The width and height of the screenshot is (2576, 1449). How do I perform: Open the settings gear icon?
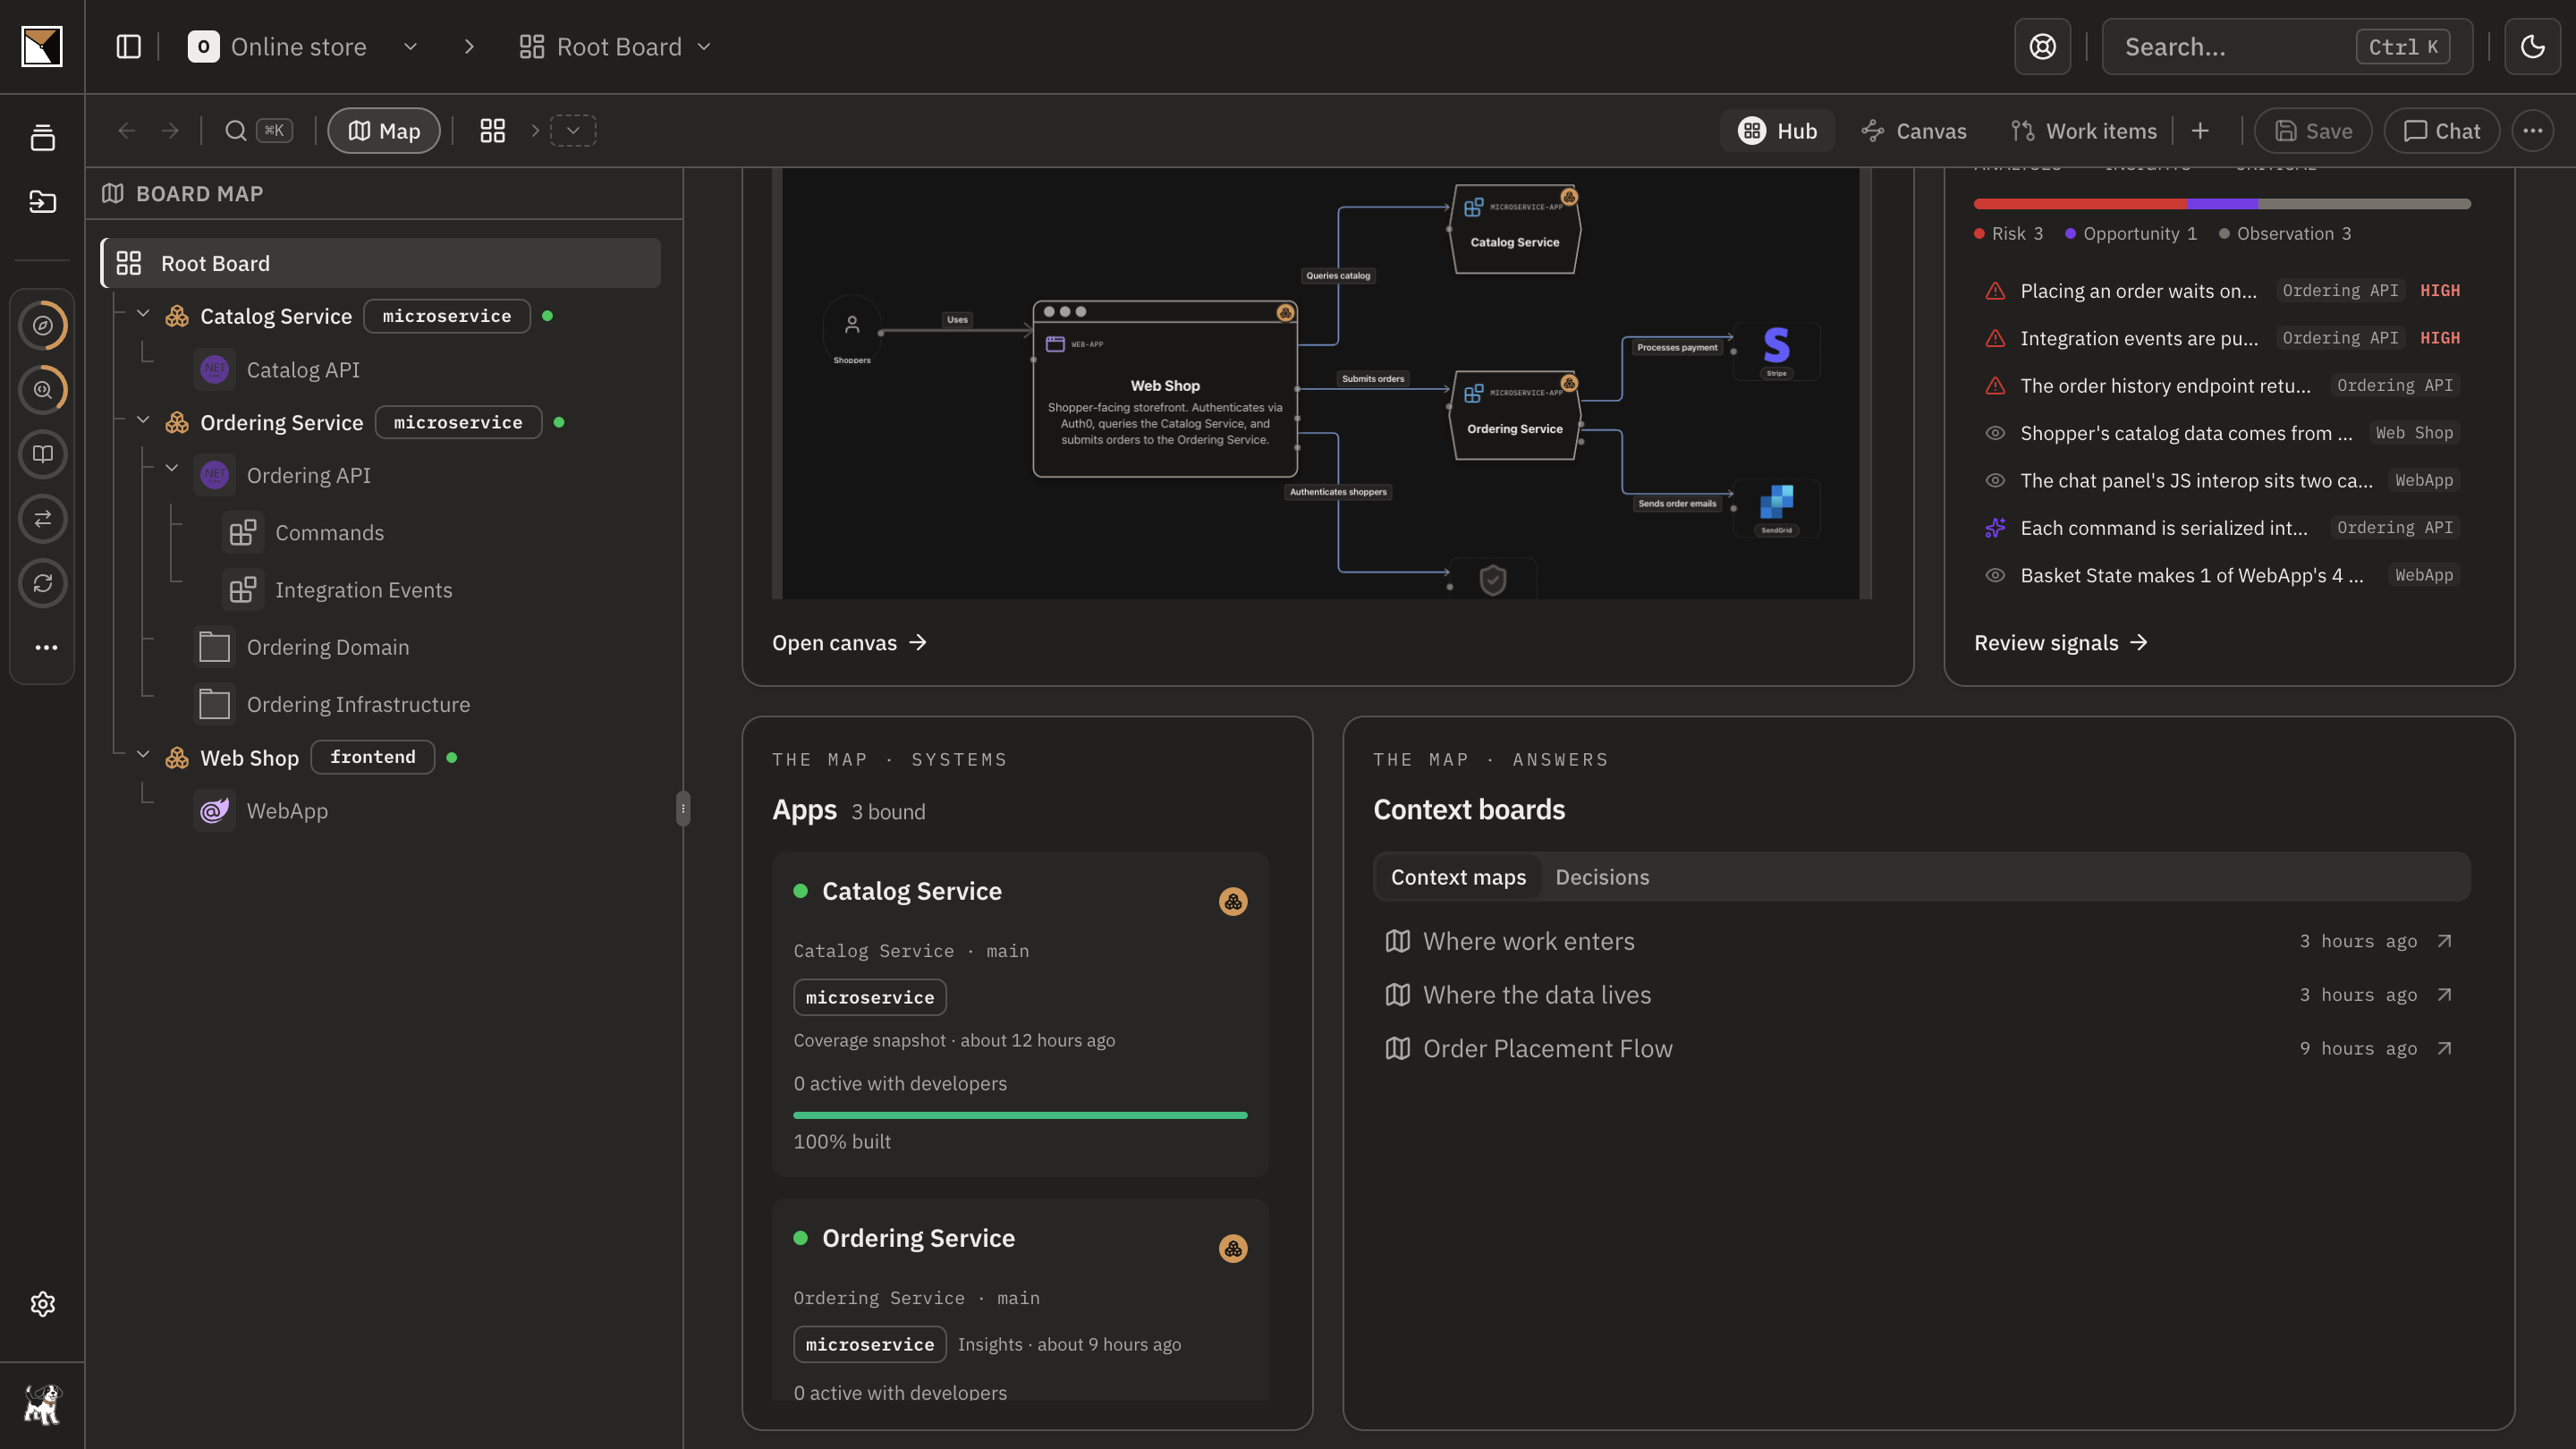coord(42,1304)
